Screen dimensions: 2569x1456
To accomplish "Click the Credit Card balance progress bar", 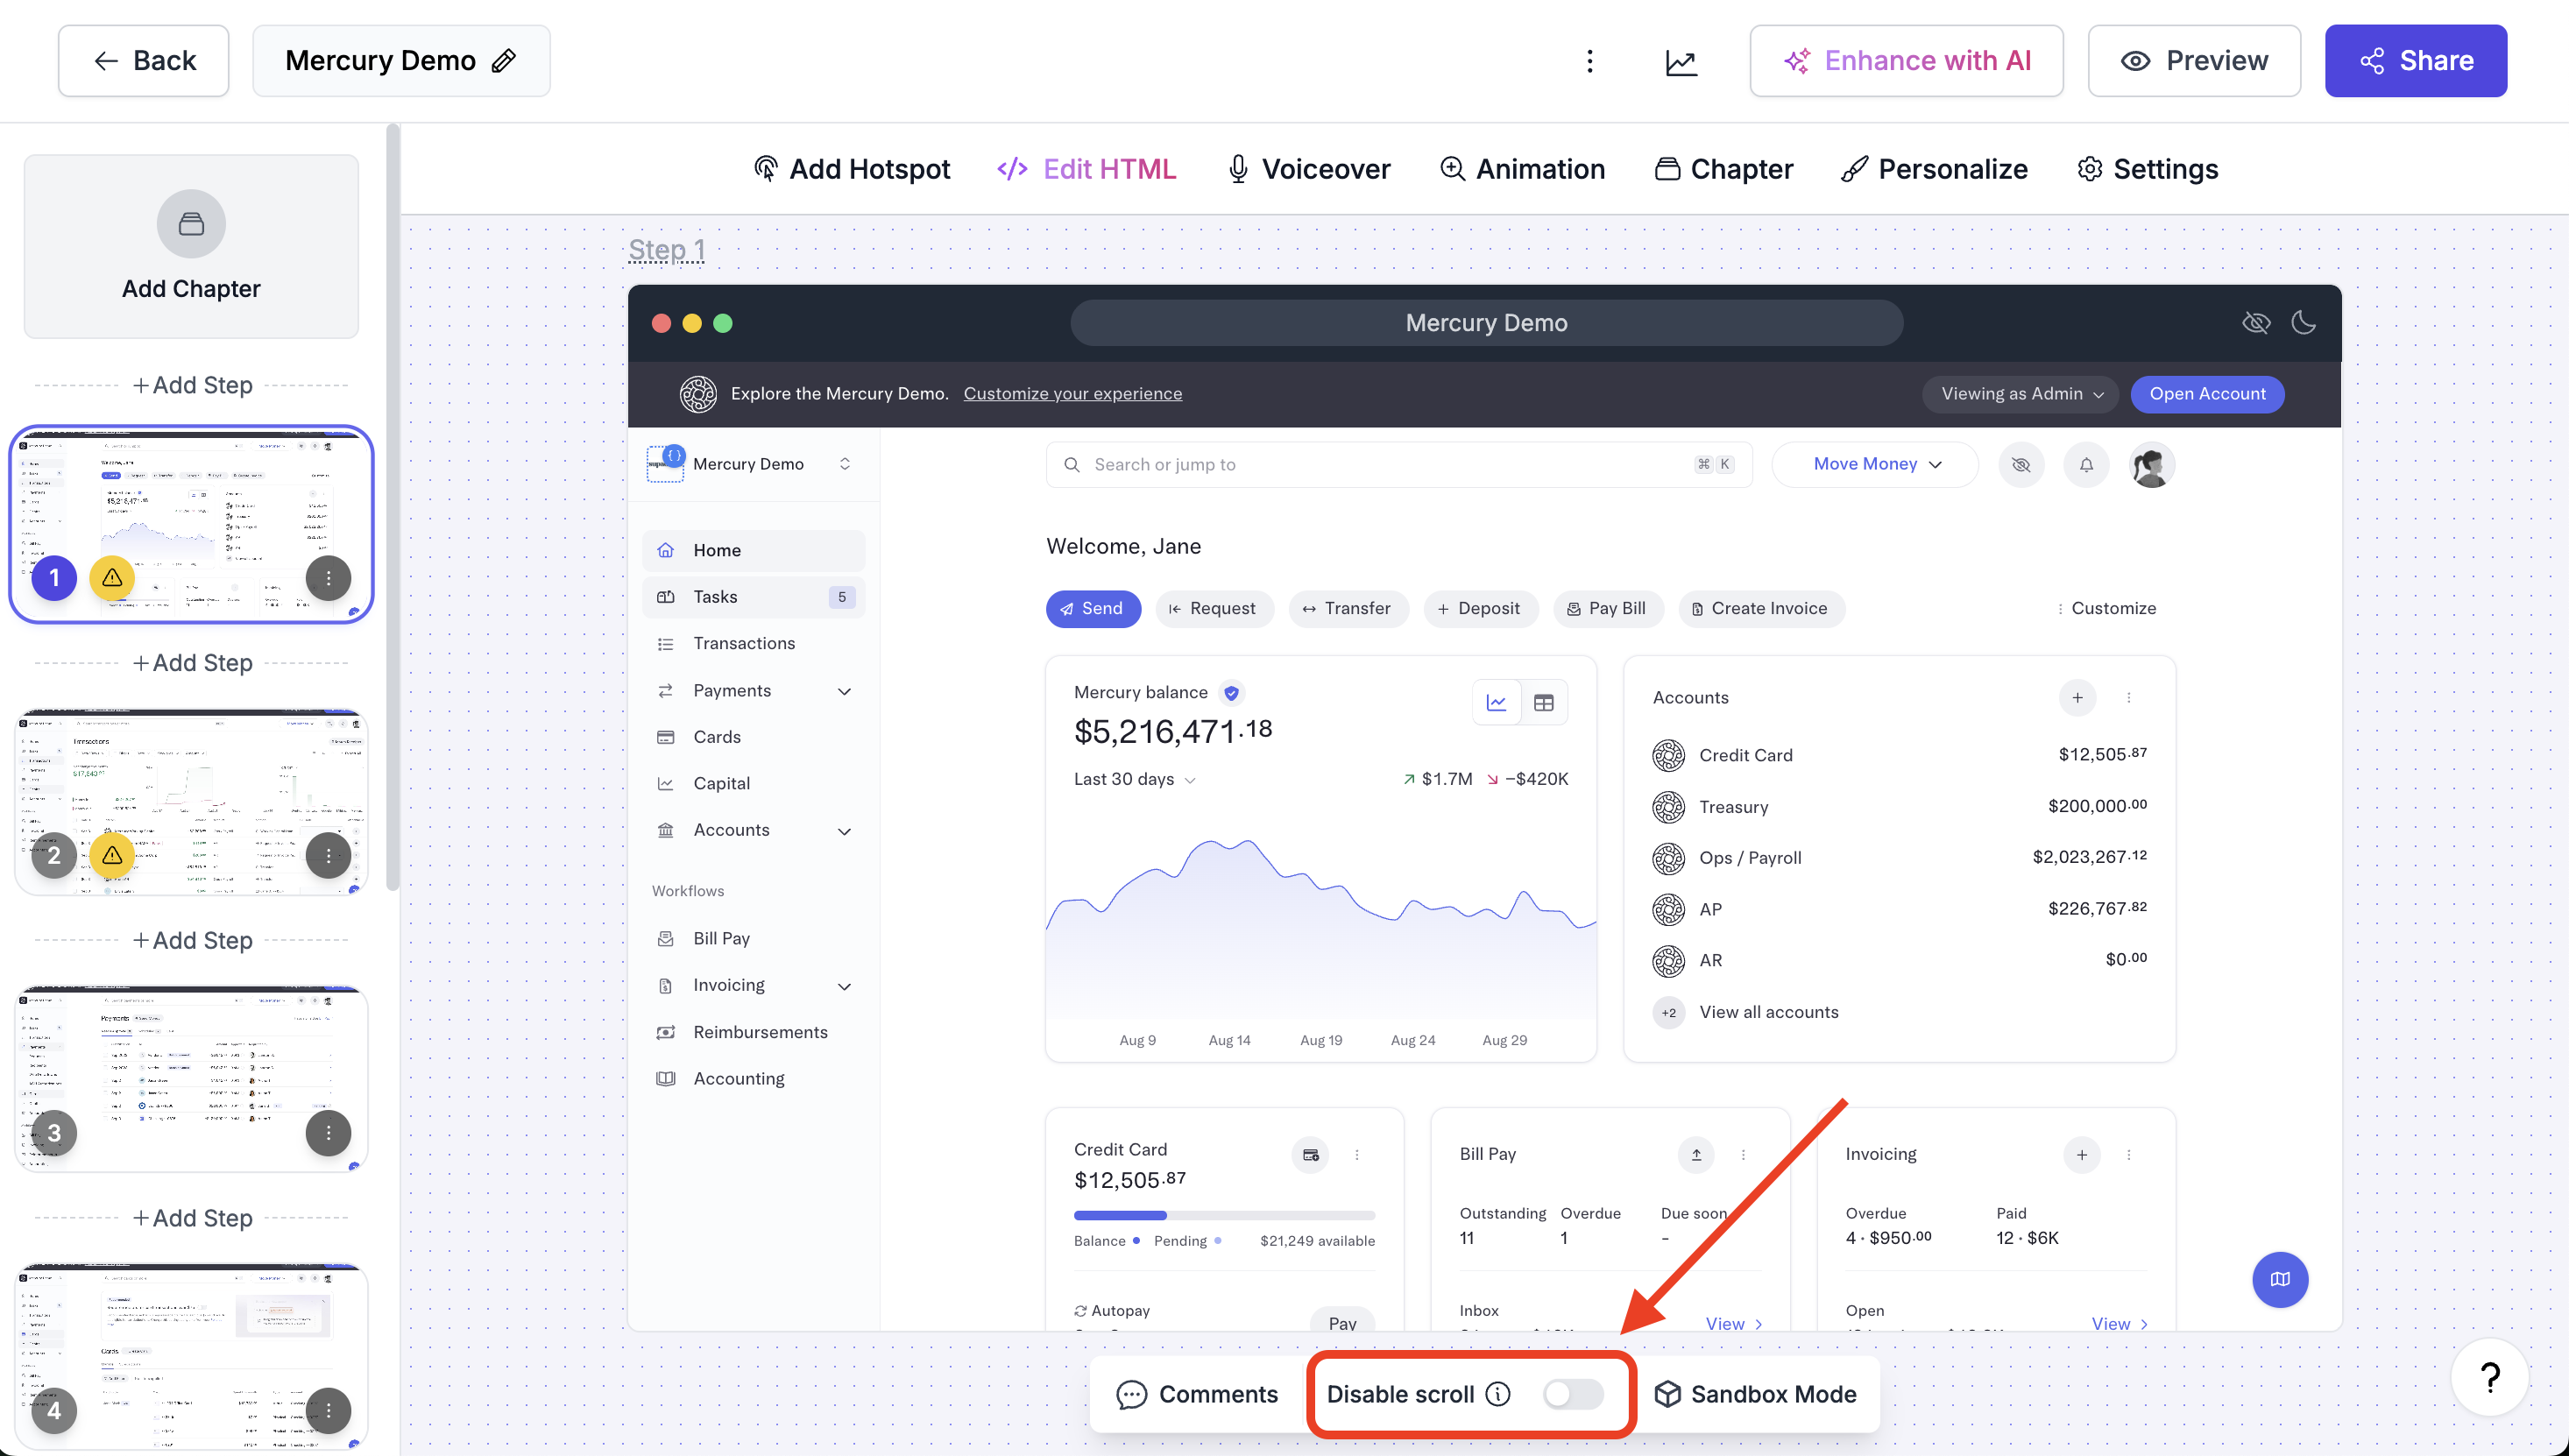I will [x=1224, y=1215].
